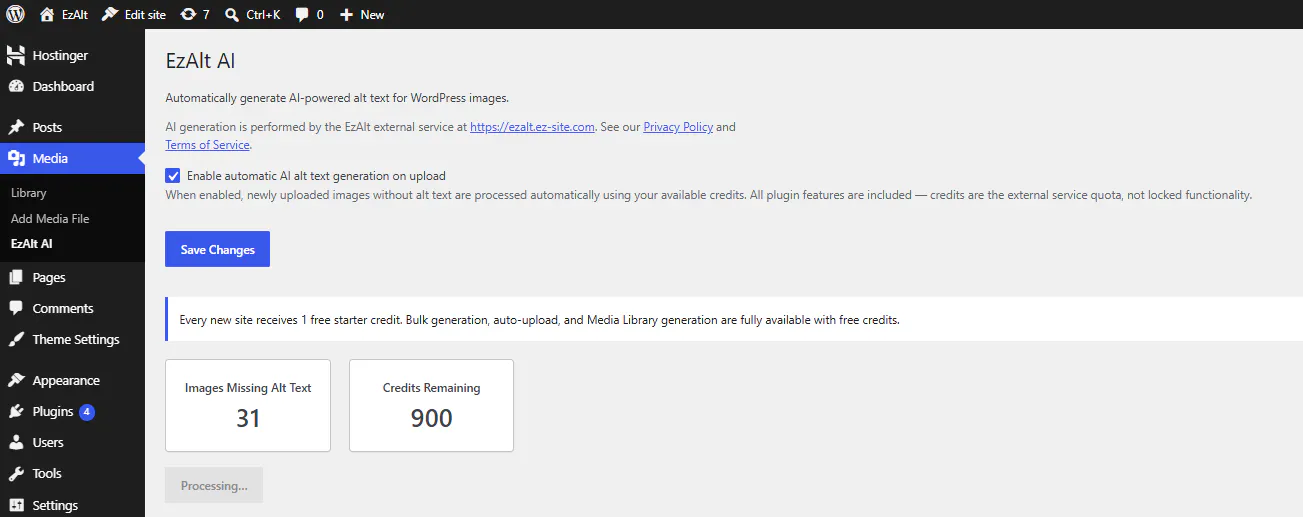Click EzAlt site name in admin bar
This screenshot has width=1303, height=517.
point(75,15)
